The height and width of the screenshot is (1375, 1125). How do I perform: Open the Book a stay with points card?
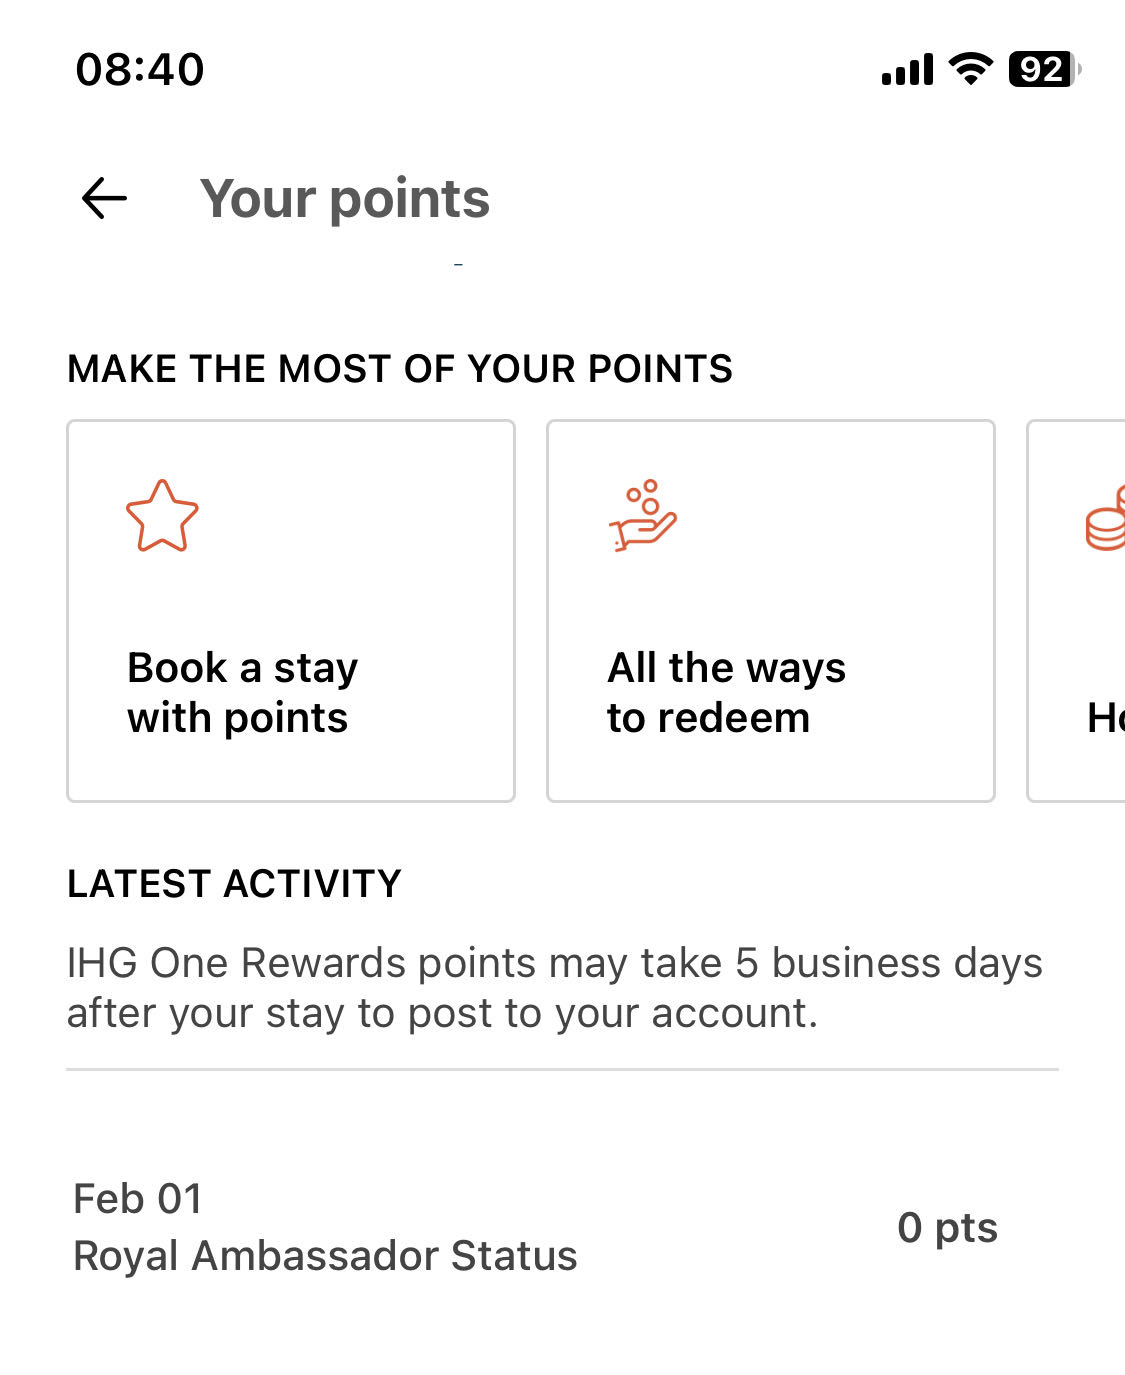pos(291,611)
